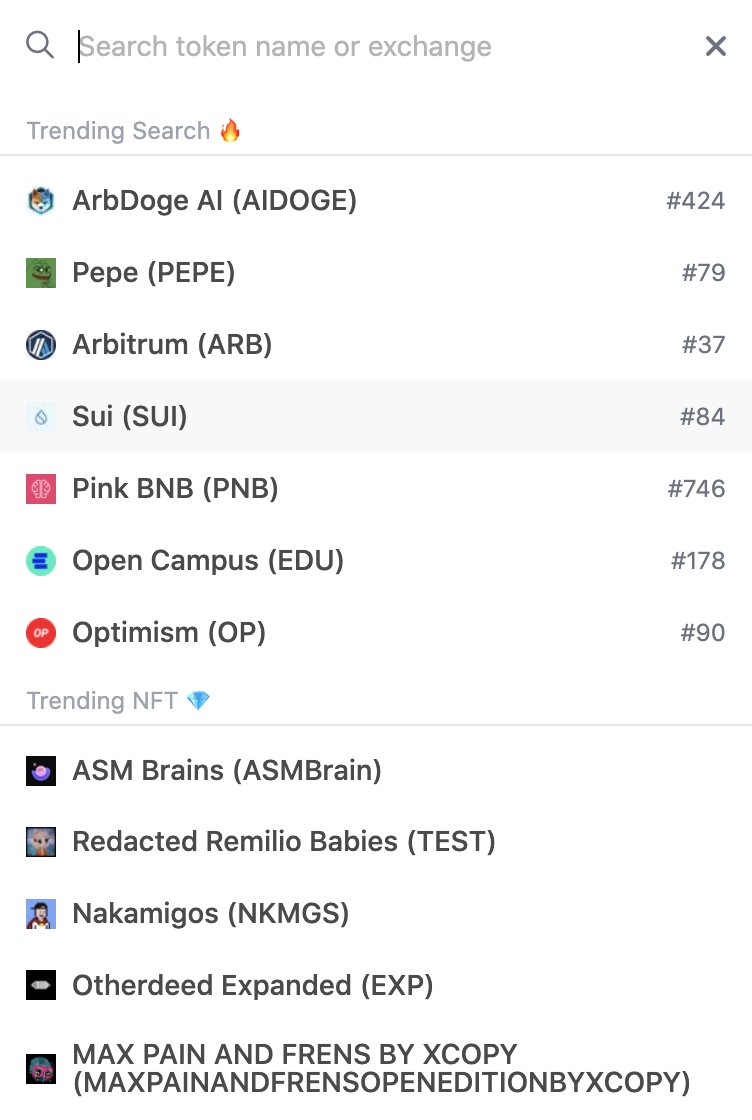Click the #746 rank next to Pink BNB
Image resolution: width=752 pixels, height=1120 pixels.
(696, 489)
